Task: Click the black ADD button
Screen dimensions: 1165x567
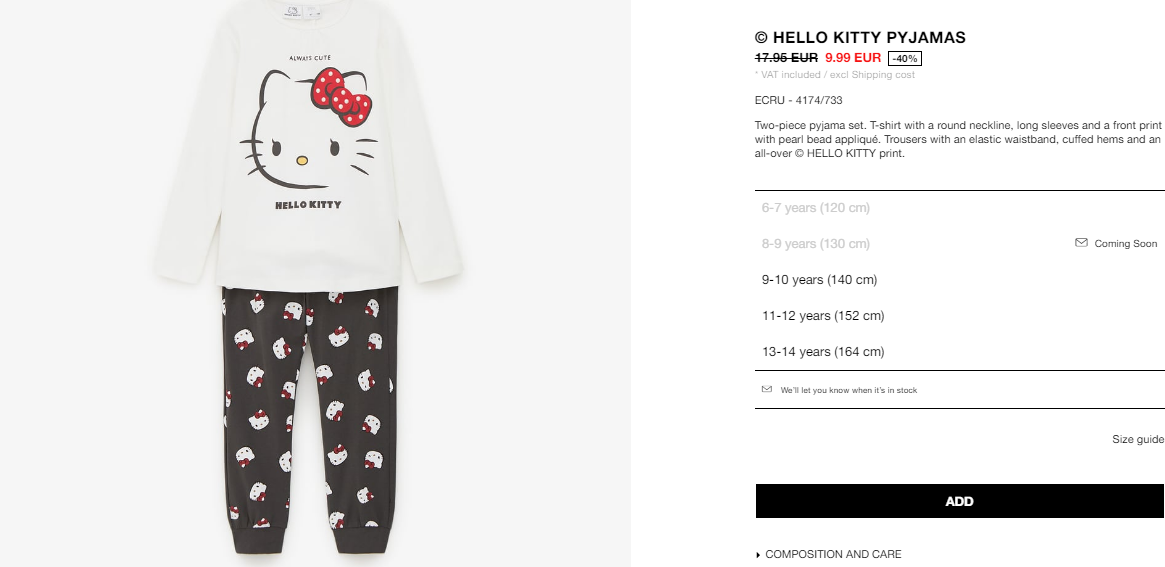Action: (960, 502)
